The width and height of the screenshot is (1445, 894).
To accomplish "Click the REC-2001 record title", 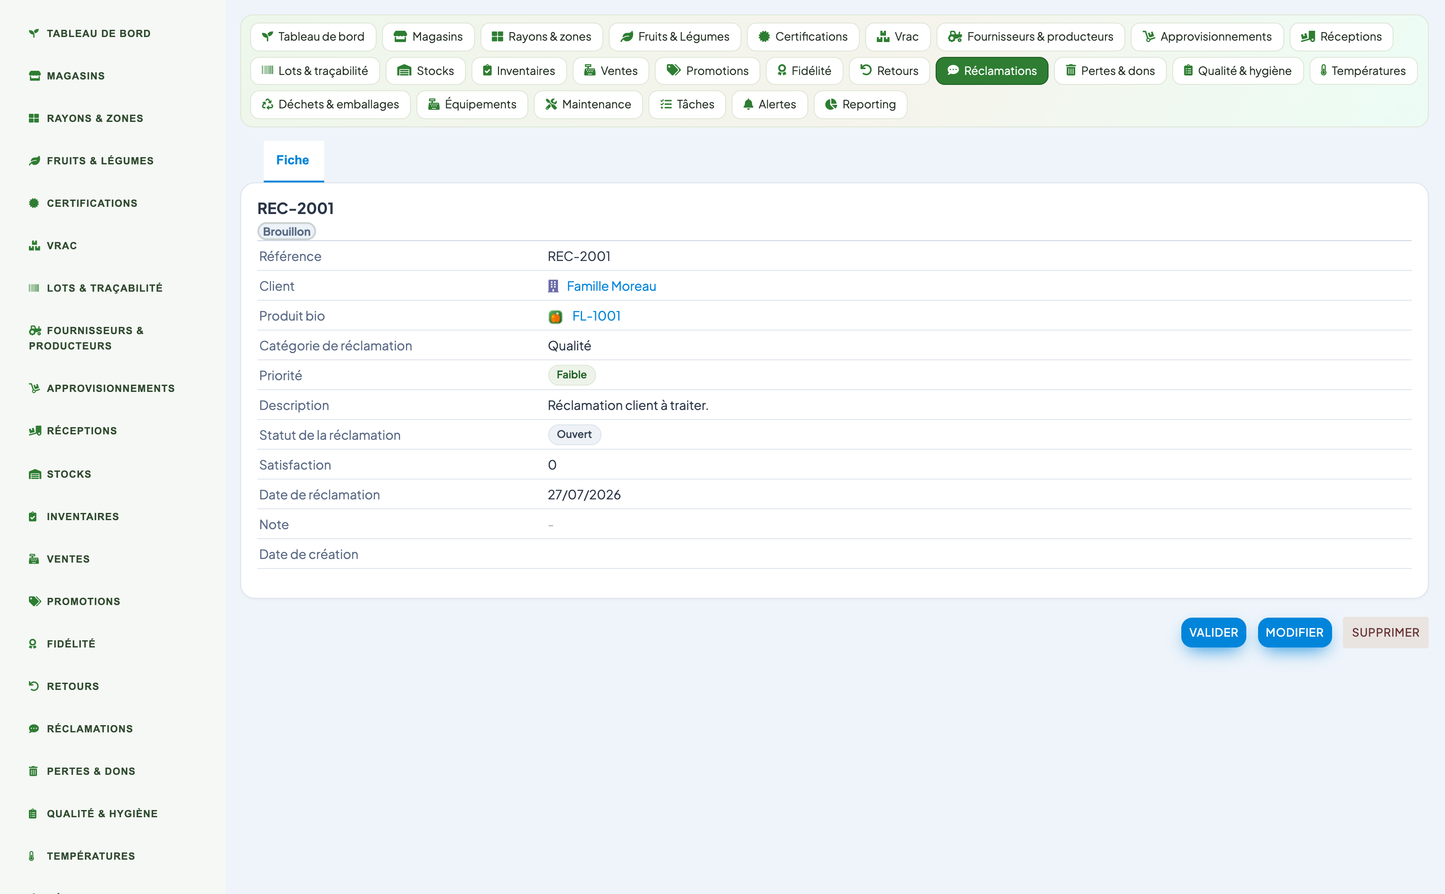I will [x=296, y=208].
